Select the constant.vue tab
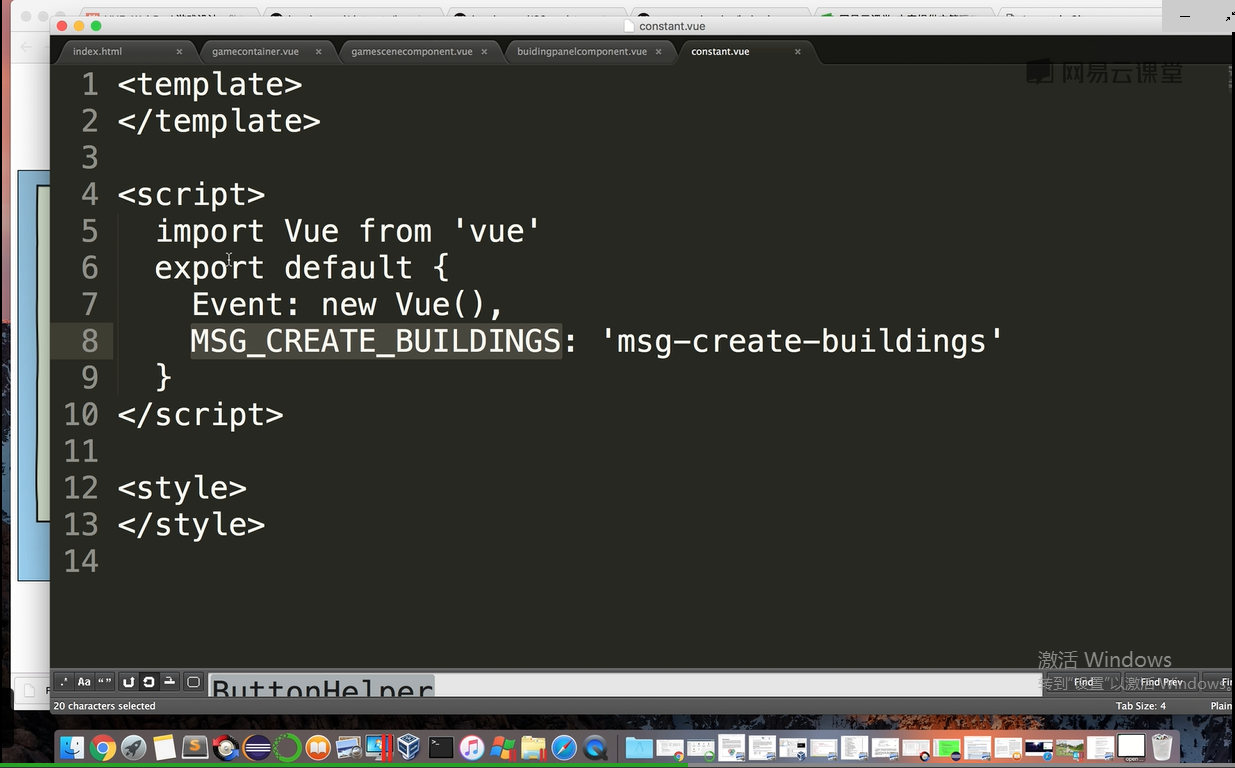 (x=720, y=51)
